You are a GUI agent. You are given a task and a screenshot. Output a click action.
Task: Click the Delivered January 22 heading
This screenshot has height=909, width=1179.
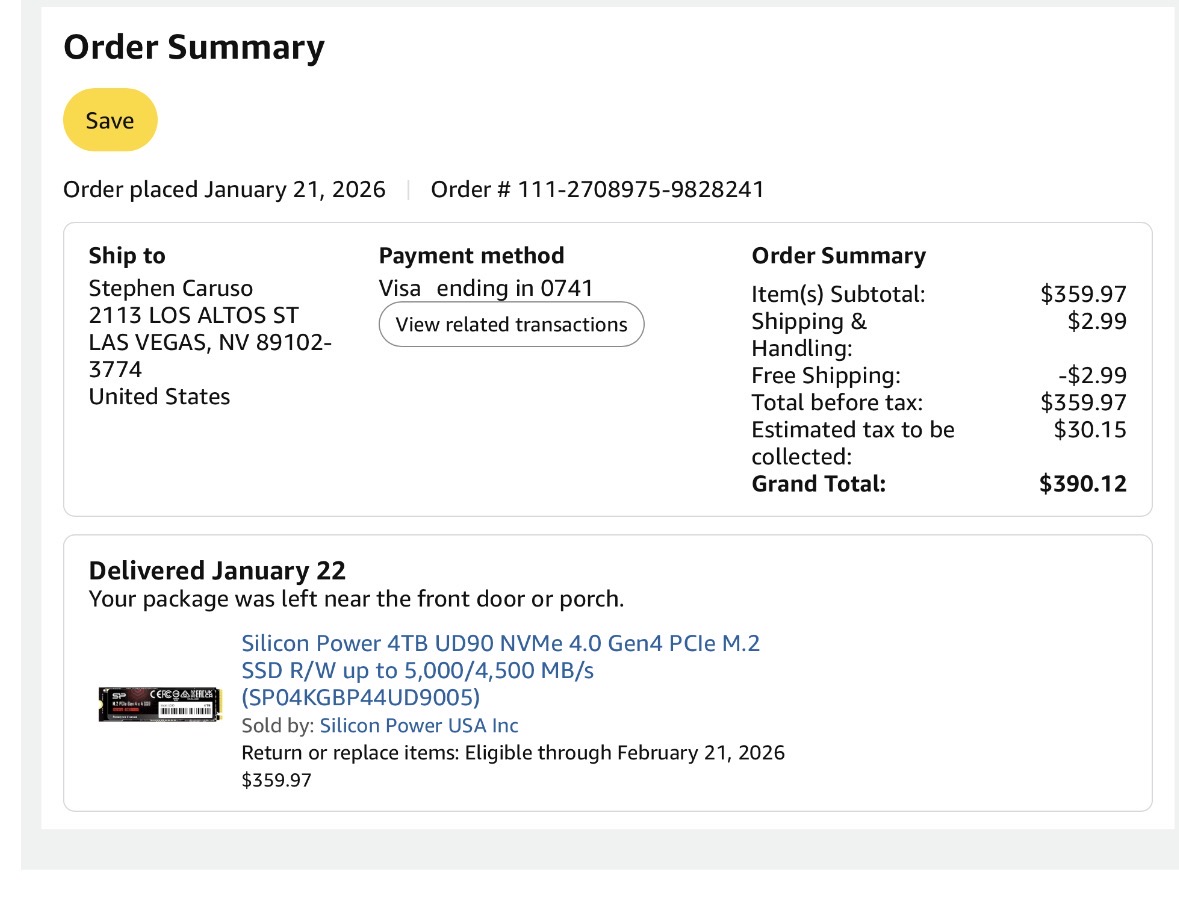[x=217, y=571]
